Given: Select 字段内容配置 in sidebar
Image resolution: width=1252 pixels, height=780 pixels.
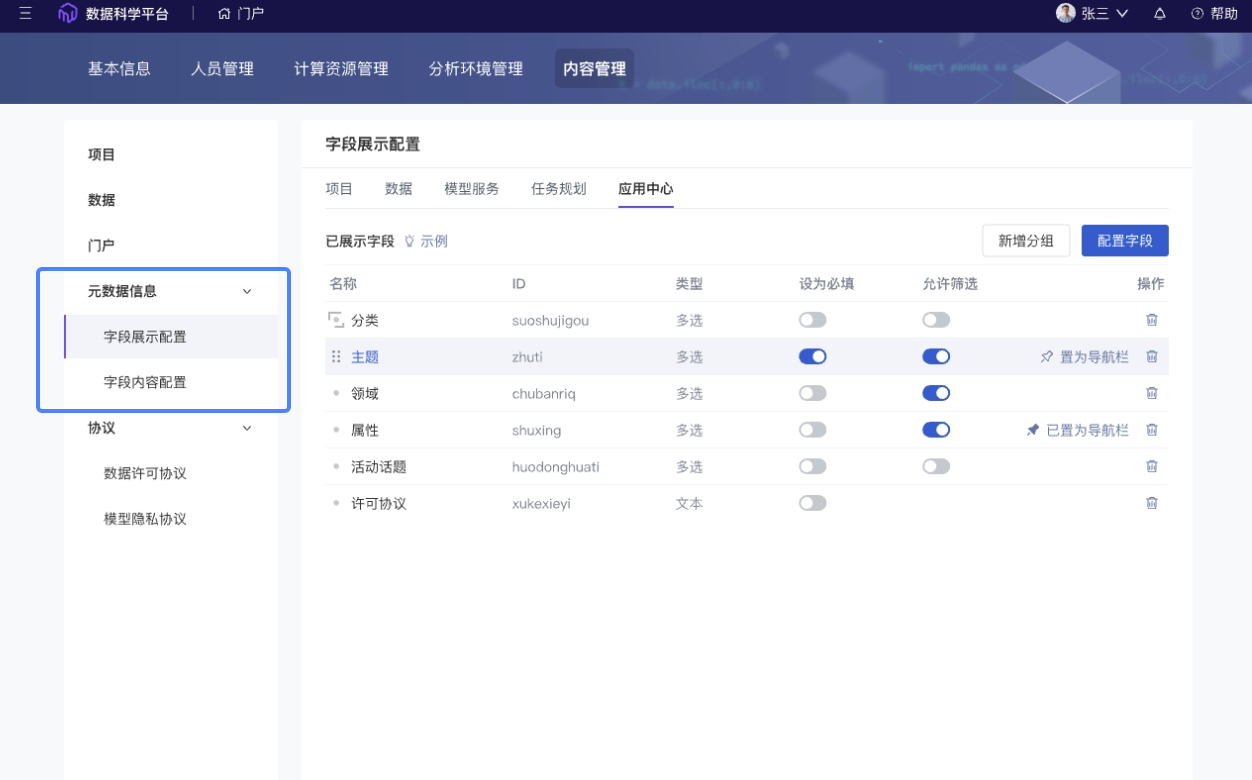Looking at the screenshot, I should [145, 382].
